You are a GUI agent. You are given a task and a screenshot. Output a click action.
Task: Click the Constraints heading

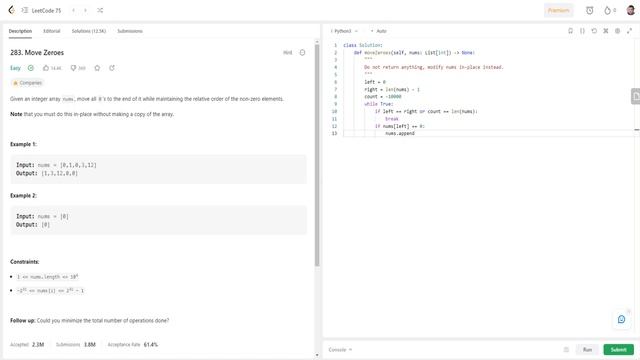pyautogui.click(x=24, y=262)
